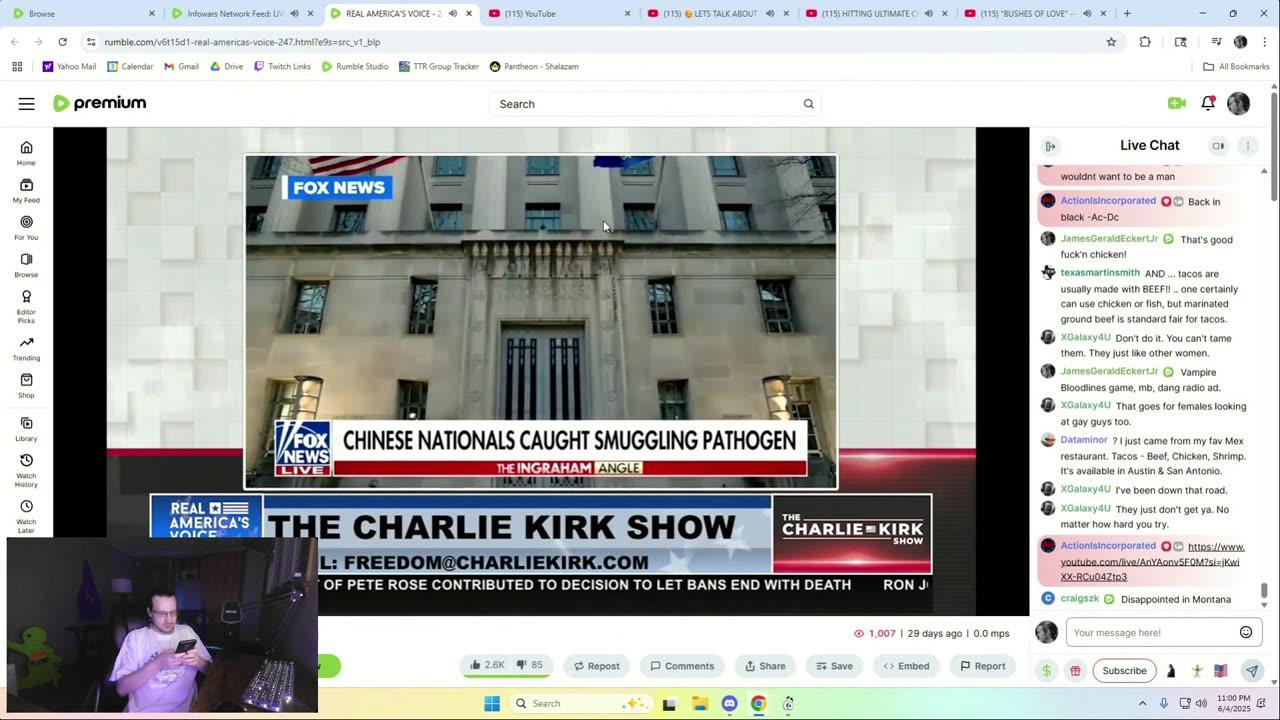Open Library in the sidebar
Viewport: 1280px width, 720px height.
pos(26,430)
